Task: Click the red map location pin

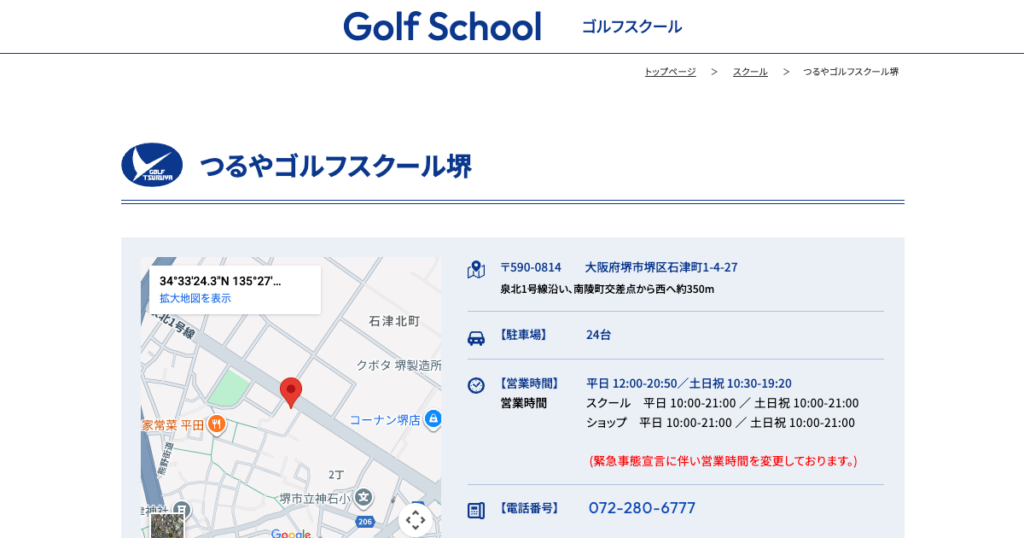Action: coord(290,391)
